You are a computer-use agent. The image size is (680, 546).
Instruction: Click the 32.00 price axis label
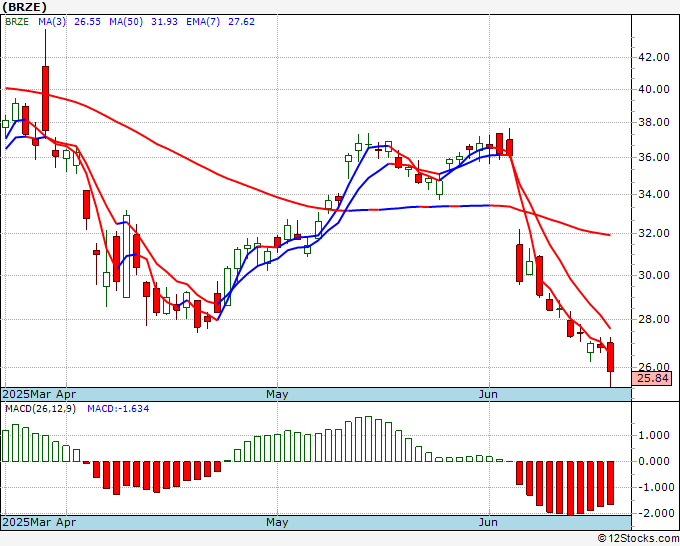pyautogui.click(x=654, y=234)
